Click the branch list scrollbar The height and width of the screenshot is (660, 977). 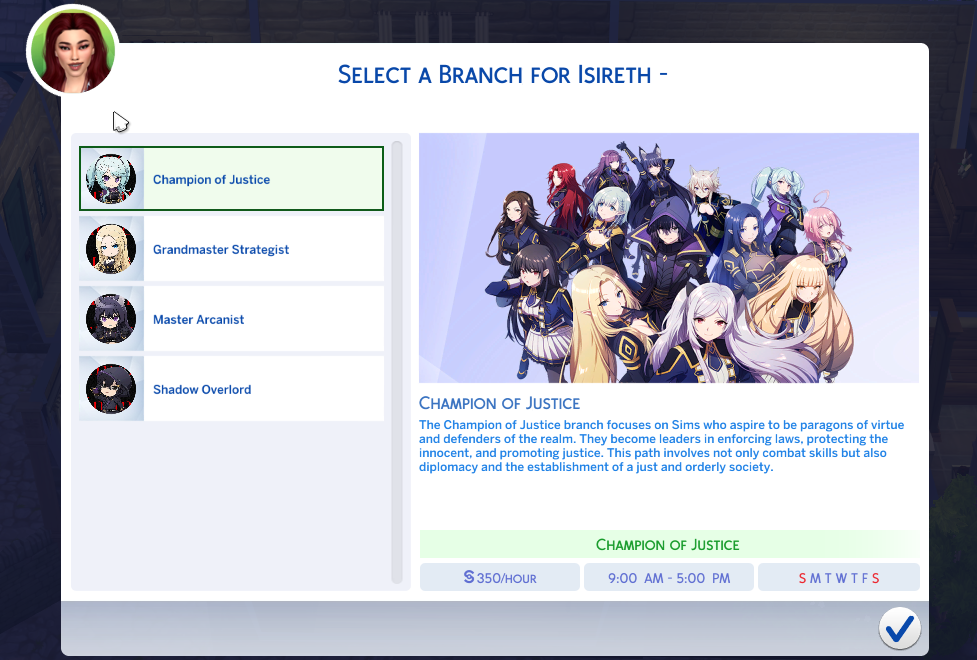coord(396,362)
